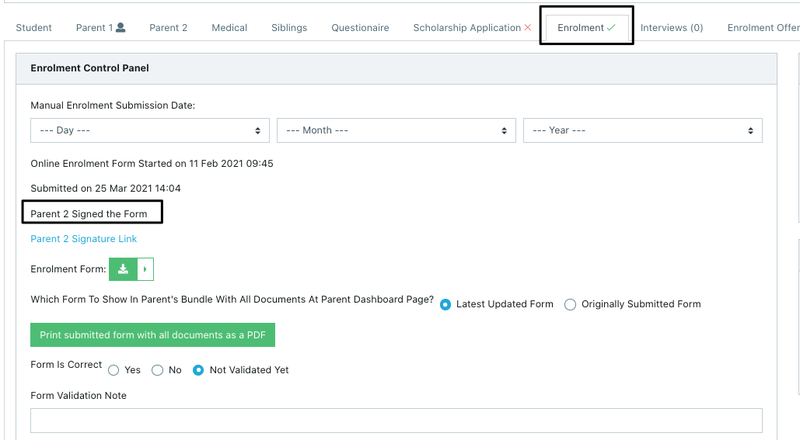Open the Parent 2 Signature Link
800x440 pixels.
pyautogui.click(x=84, y=239)
